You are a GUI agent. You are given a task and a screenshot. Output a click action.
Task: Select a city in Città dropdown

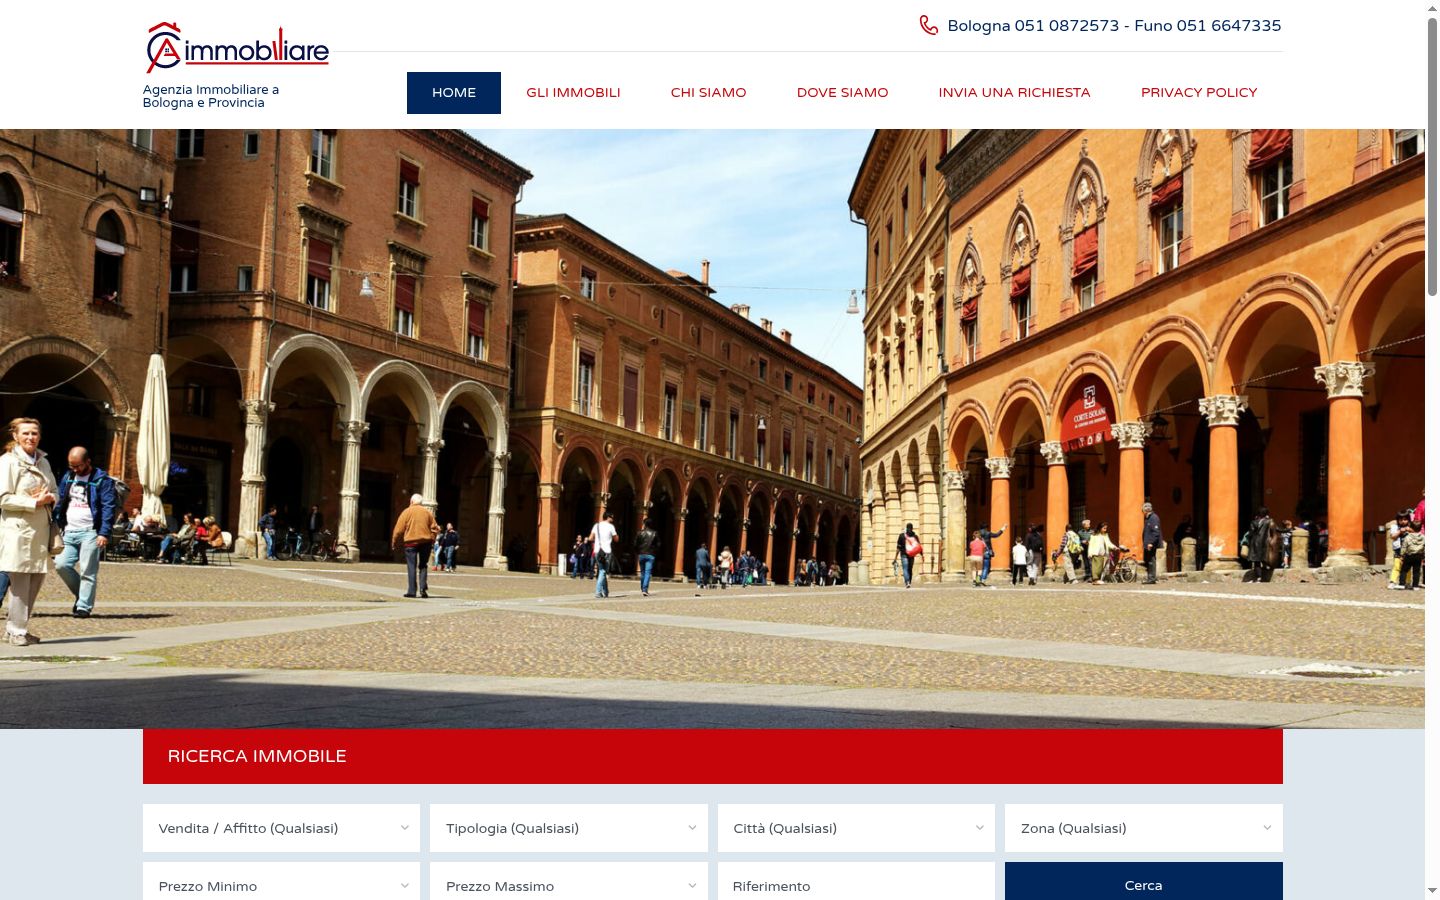pos(856,828)
